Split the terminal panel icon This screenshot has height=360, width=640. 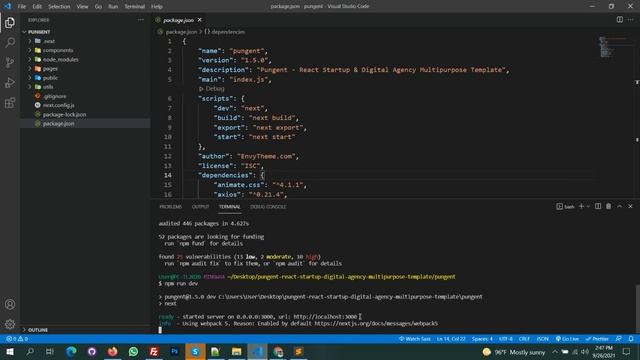(598, 207)
